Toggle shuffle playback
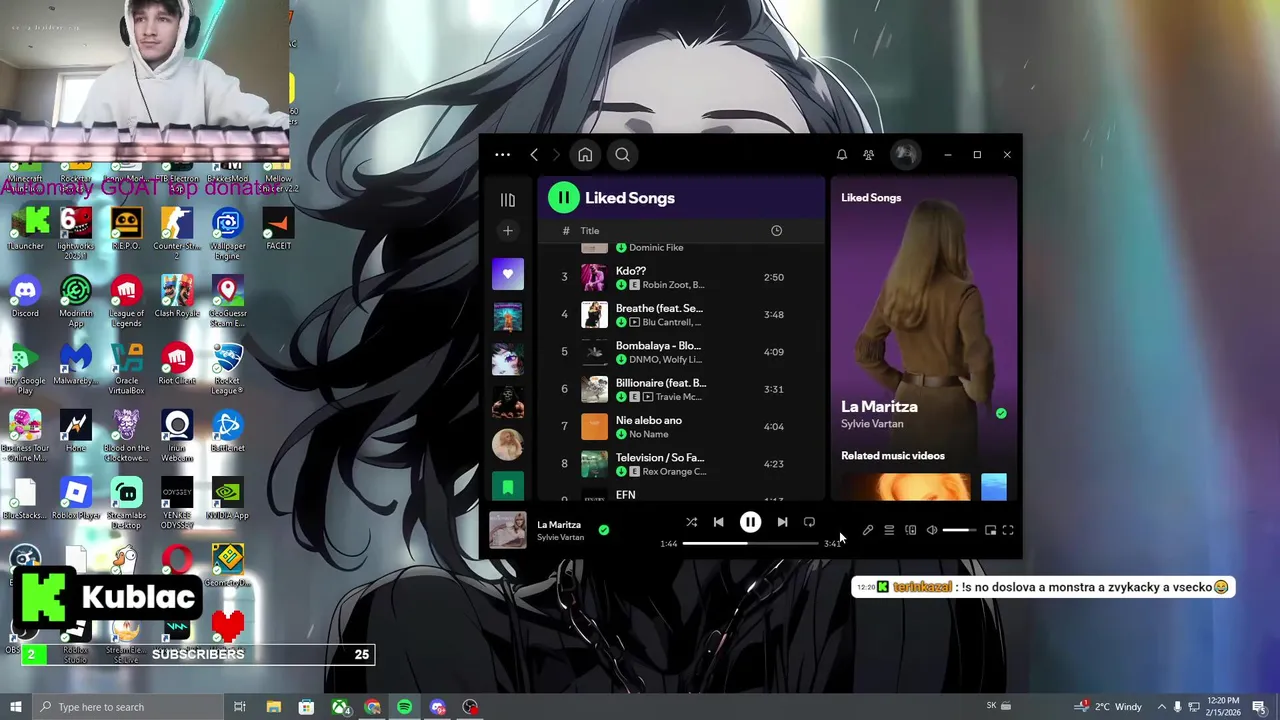 click(x=691, y=522)
